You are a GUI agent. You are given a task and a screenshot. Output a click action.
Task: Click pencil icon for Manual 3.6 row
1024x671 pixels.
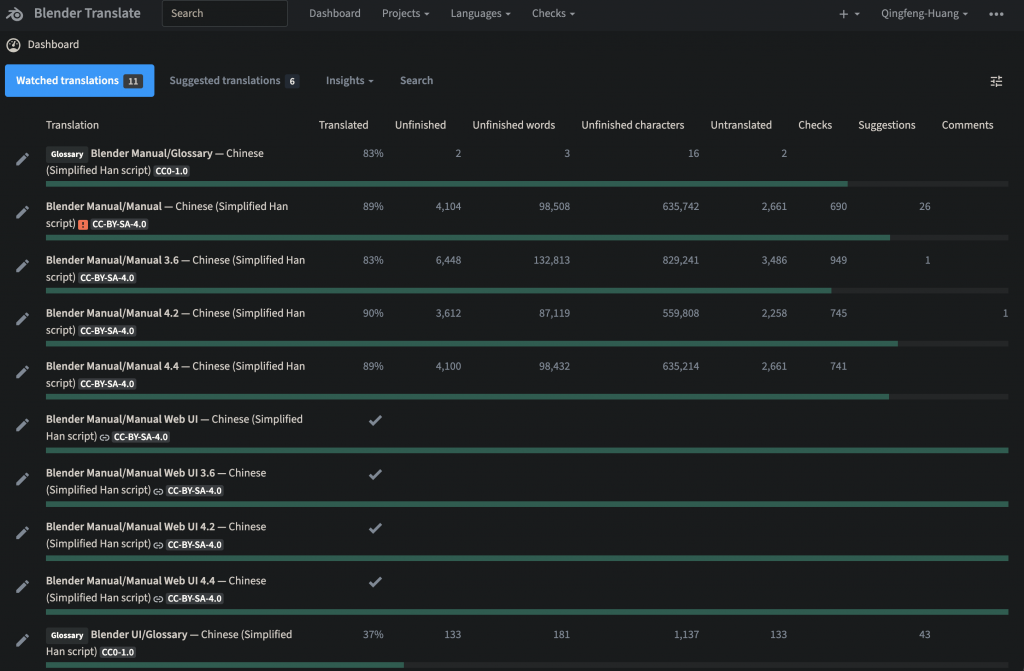(22, 265)
